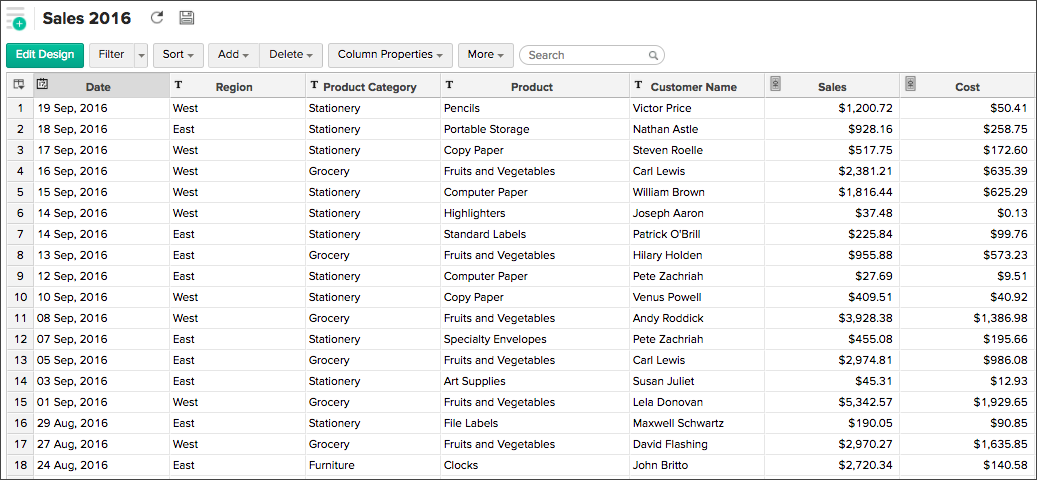Click the Sales column currency type icon
The image size is (1037, 480).
775,85
